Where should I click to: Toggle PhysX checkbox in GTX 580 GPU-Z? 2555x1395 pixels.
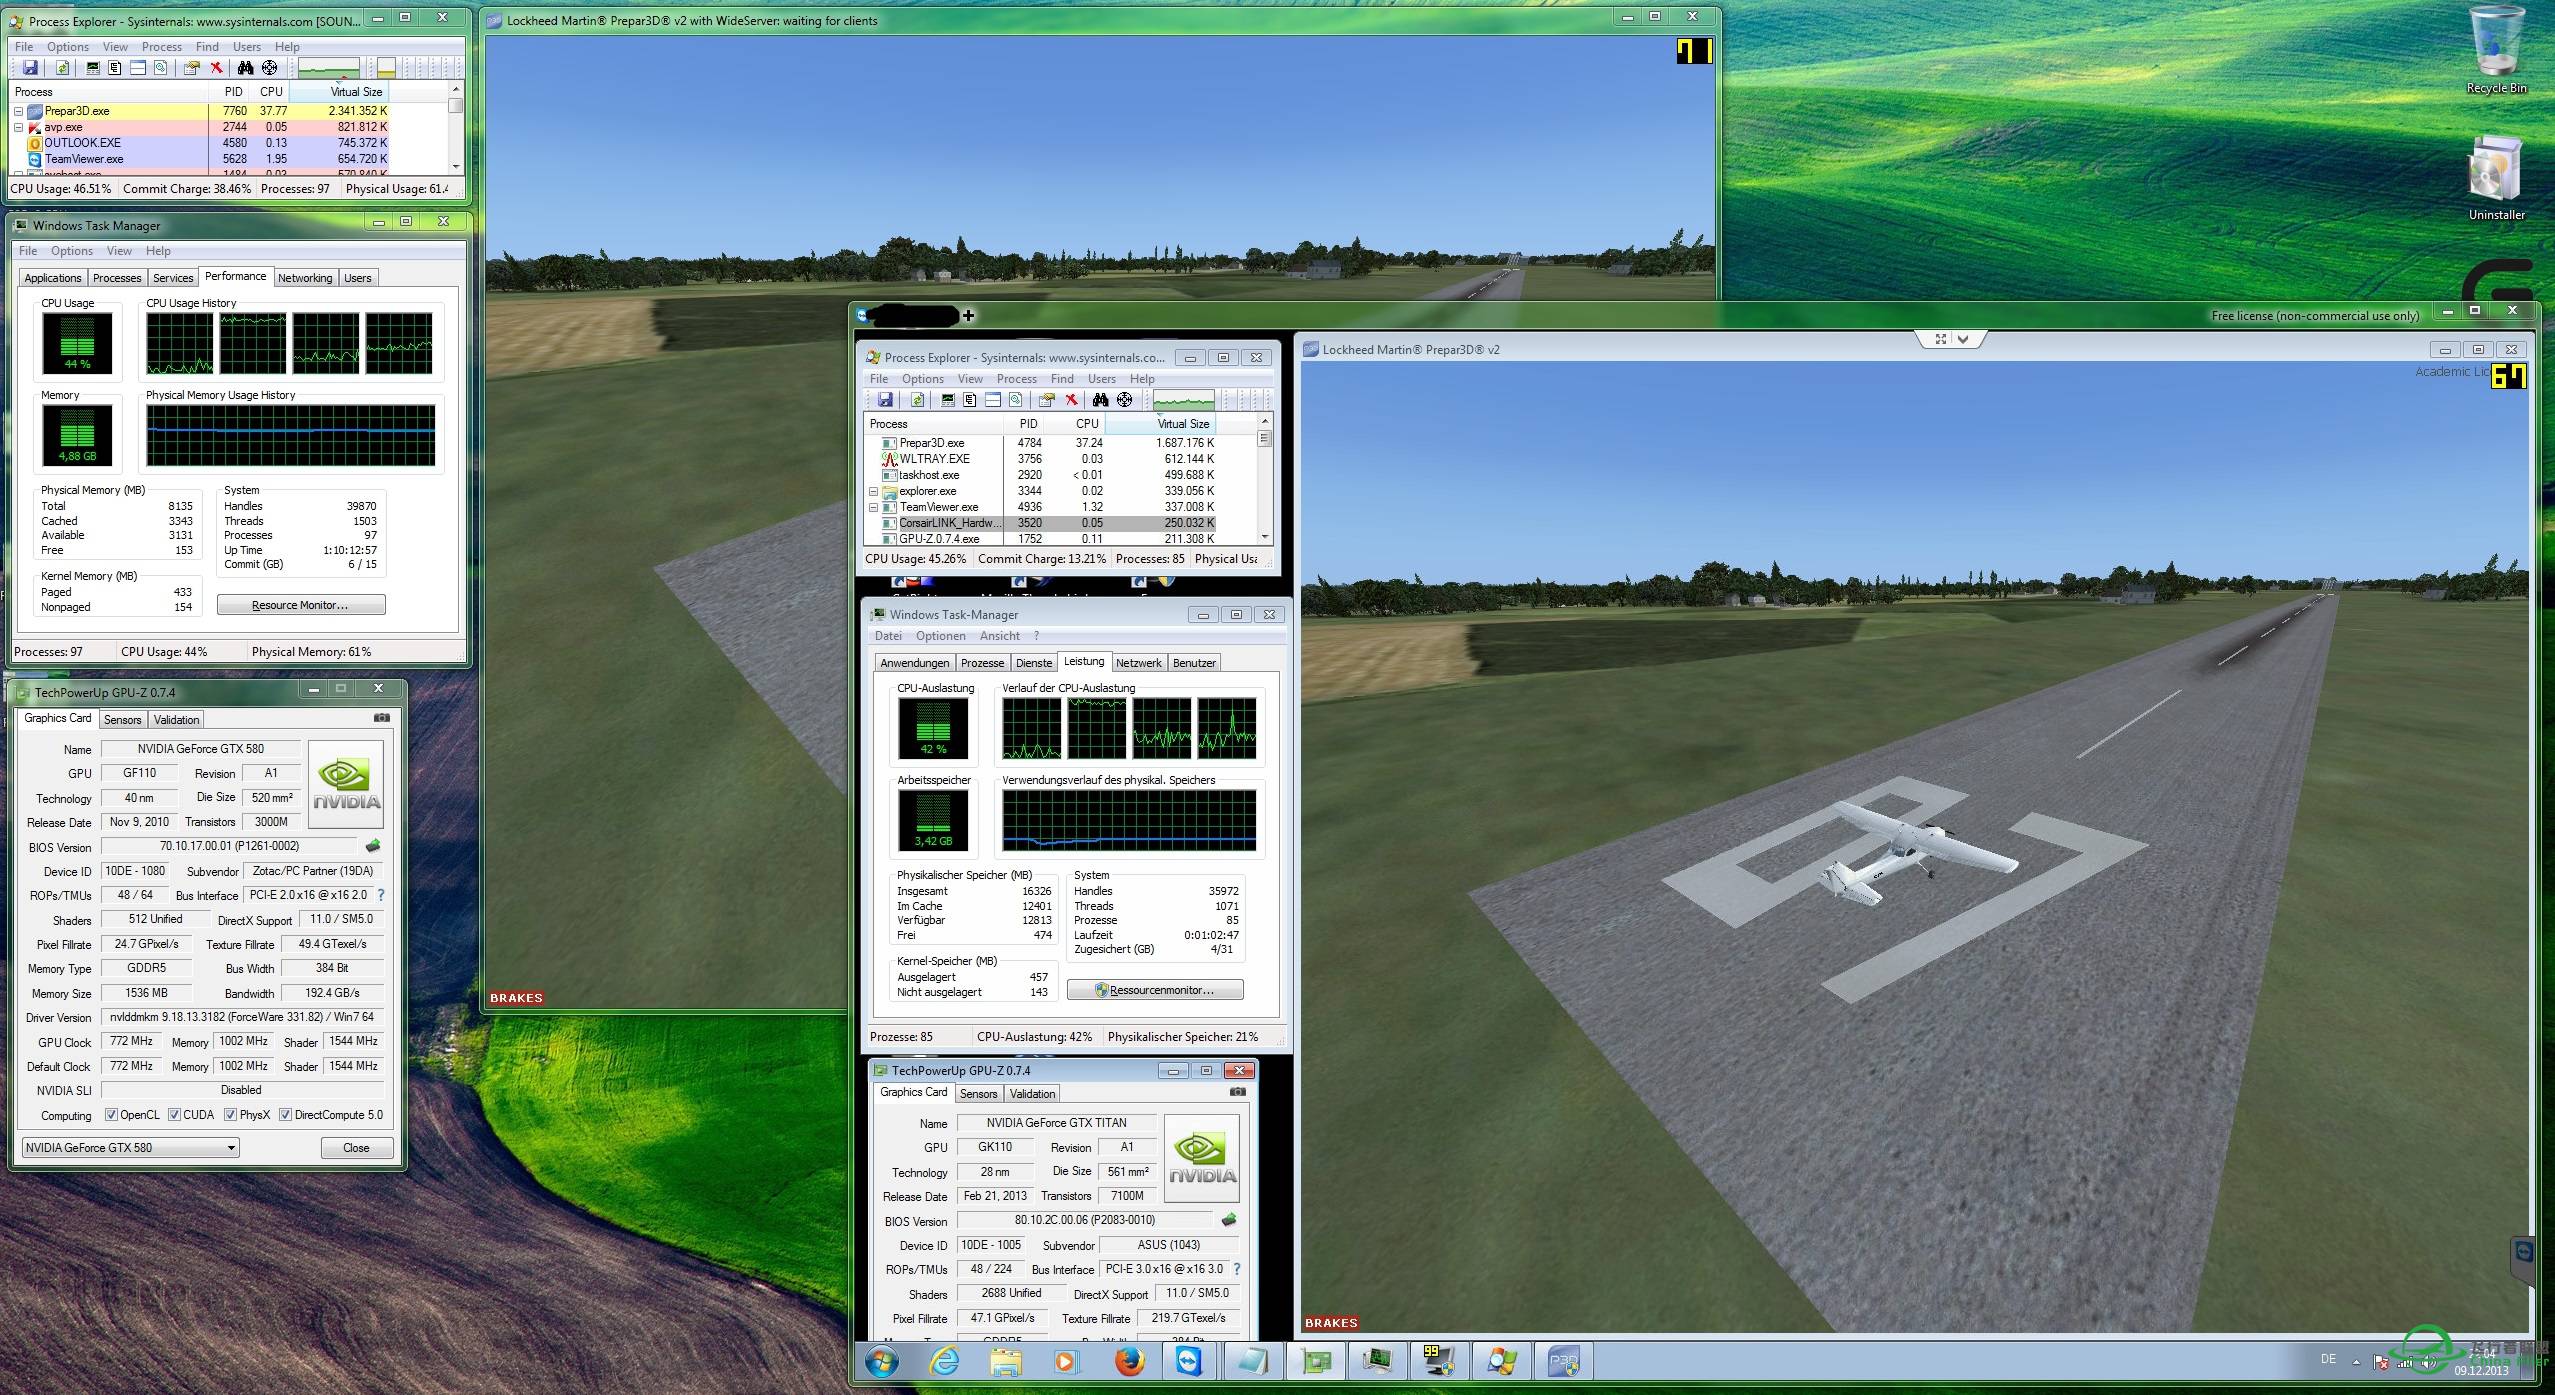point(230,1115)
